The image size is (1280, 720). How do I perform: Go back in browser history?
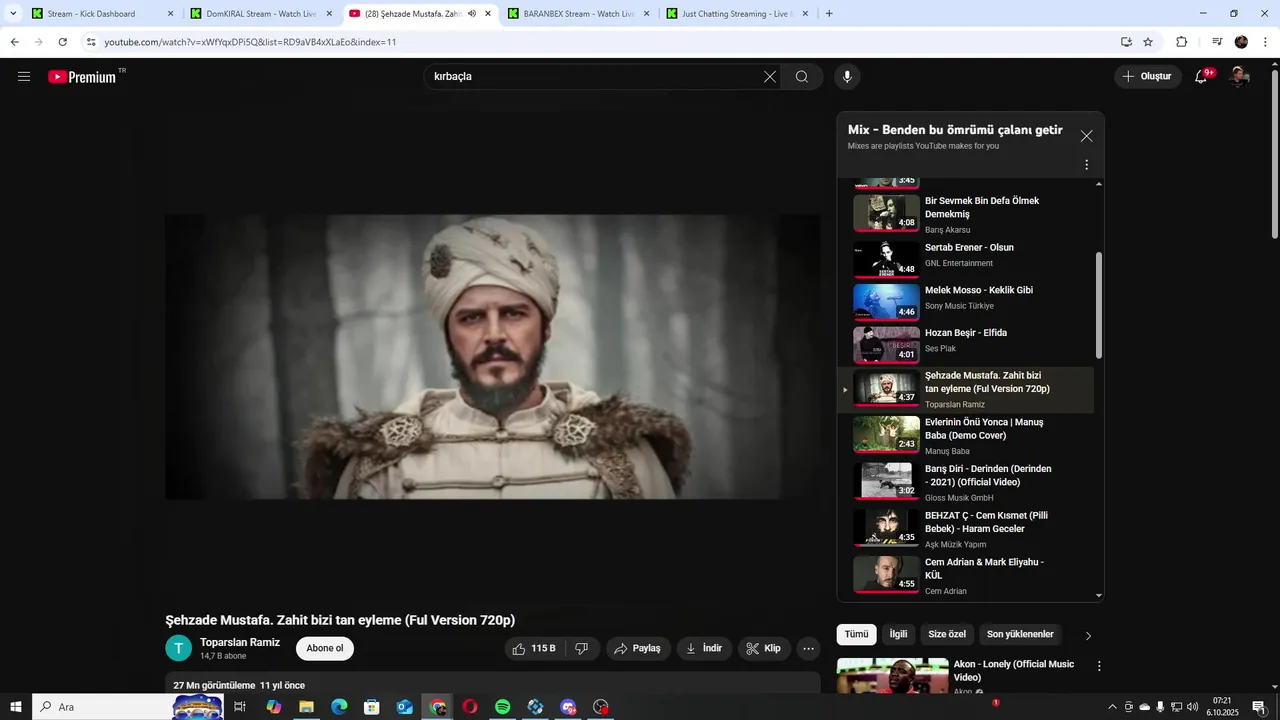coord(15,42)
